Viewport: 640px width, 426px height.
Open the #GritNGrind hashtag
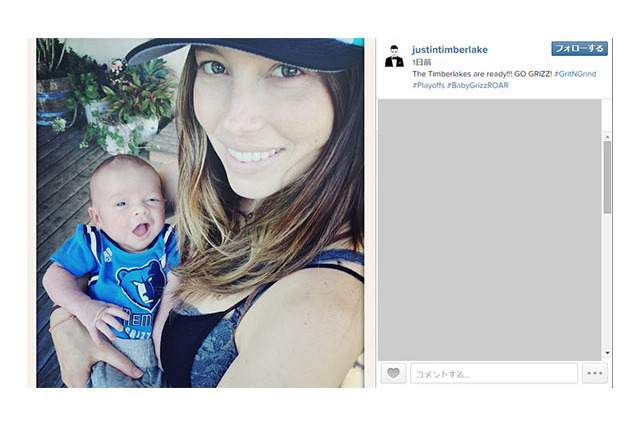pyautogui.click(x=575, y=74)
